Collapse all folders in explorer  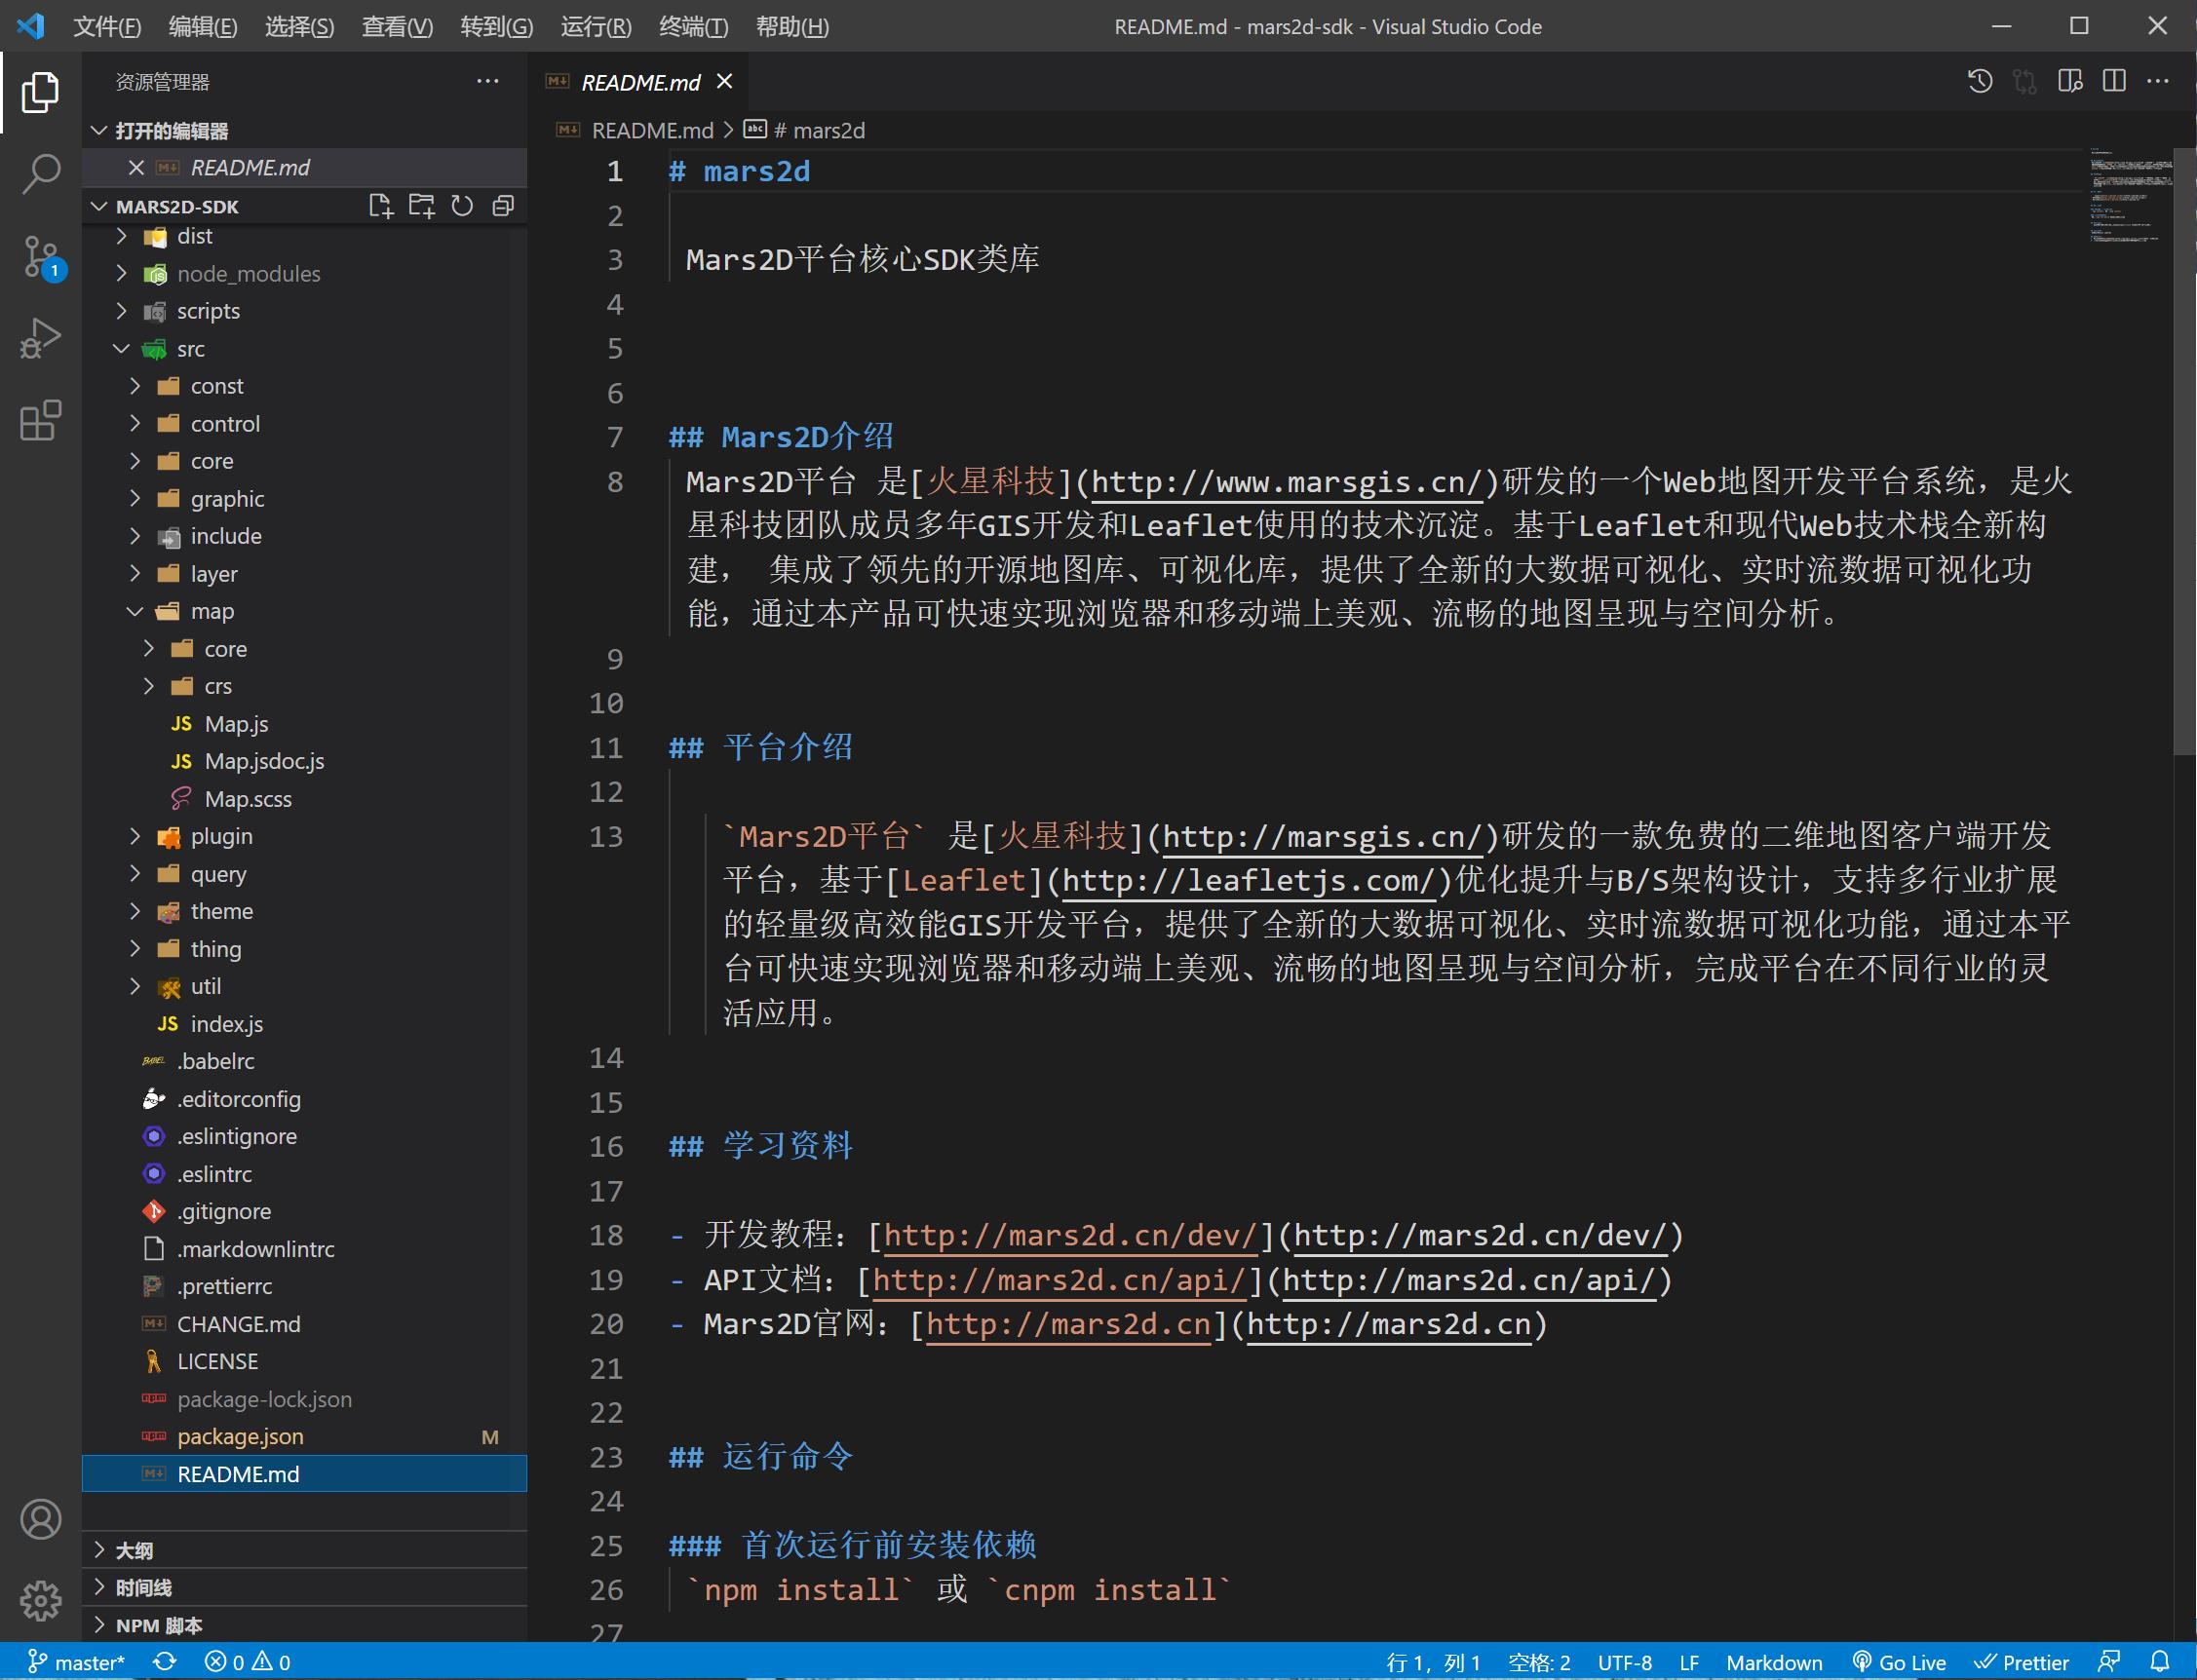(503, 206)
